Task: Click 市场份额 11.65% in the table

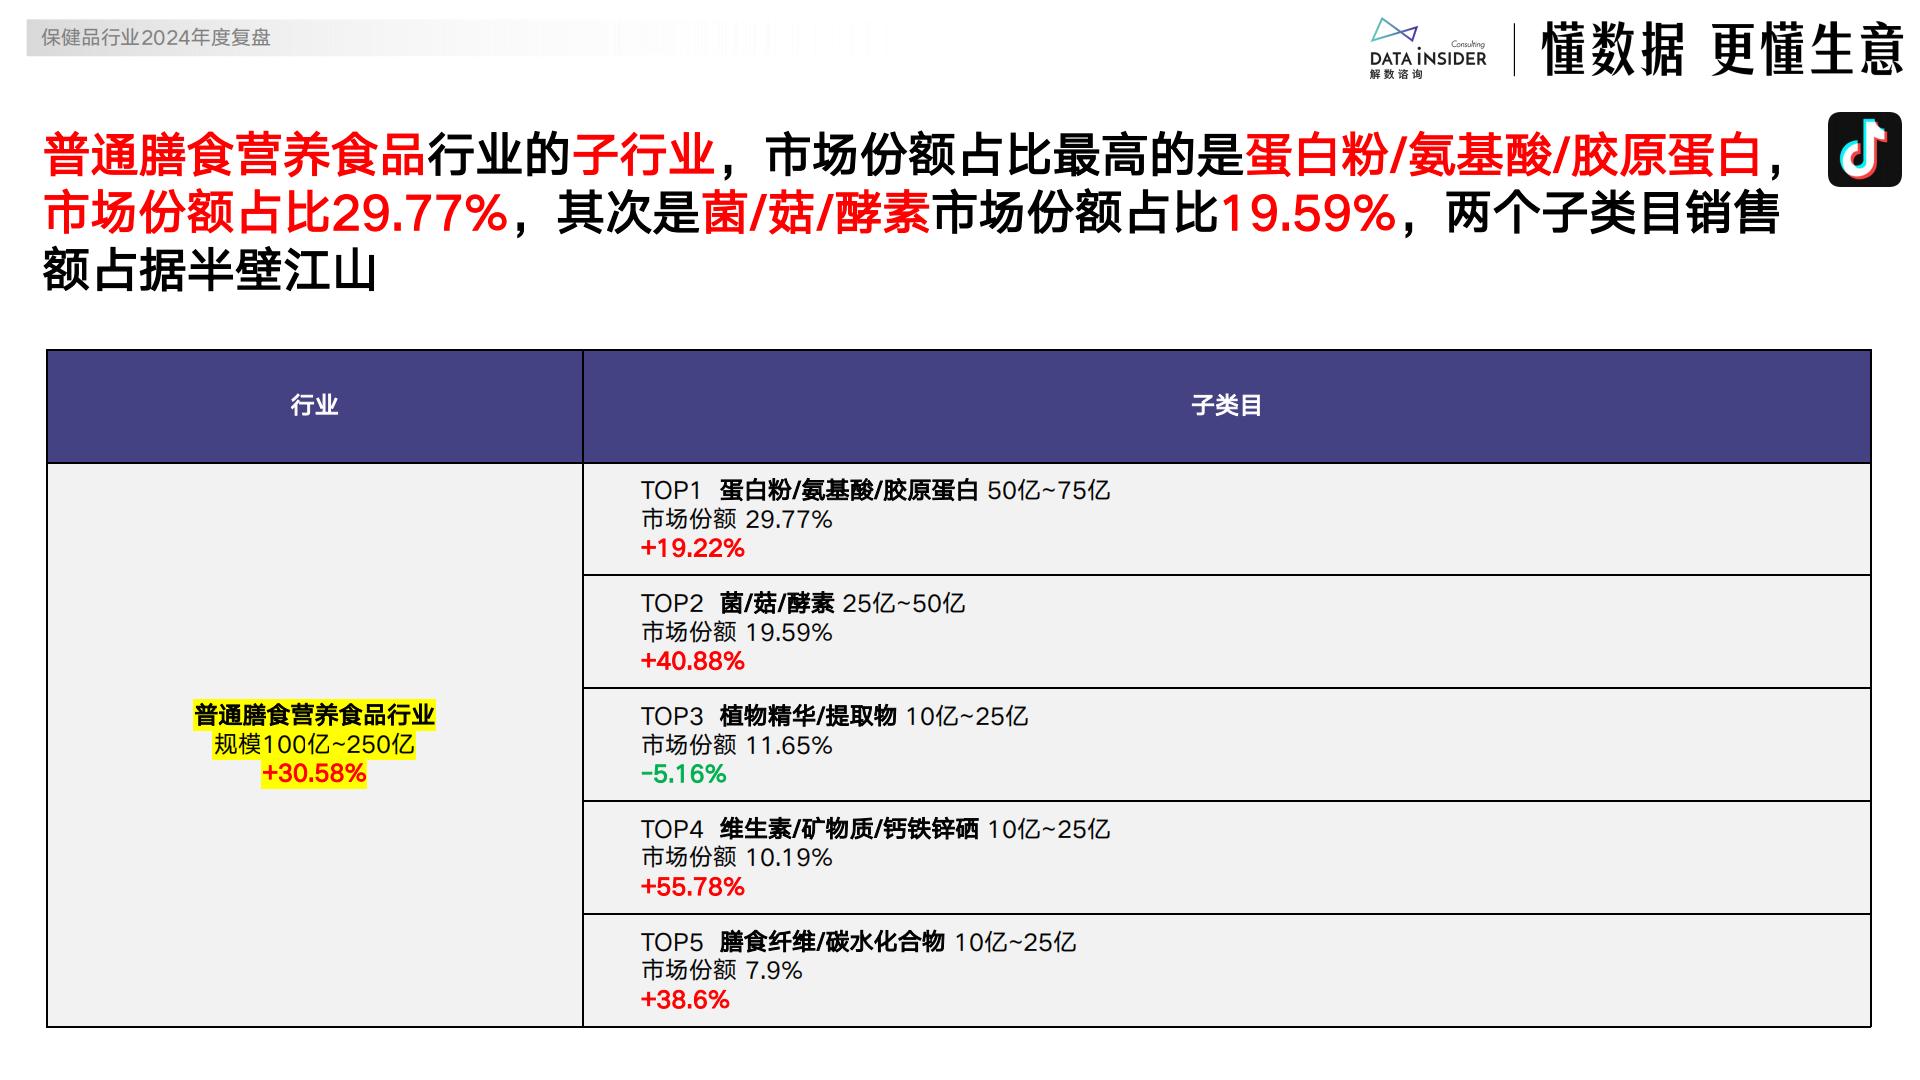Action: tap(737, 745)
